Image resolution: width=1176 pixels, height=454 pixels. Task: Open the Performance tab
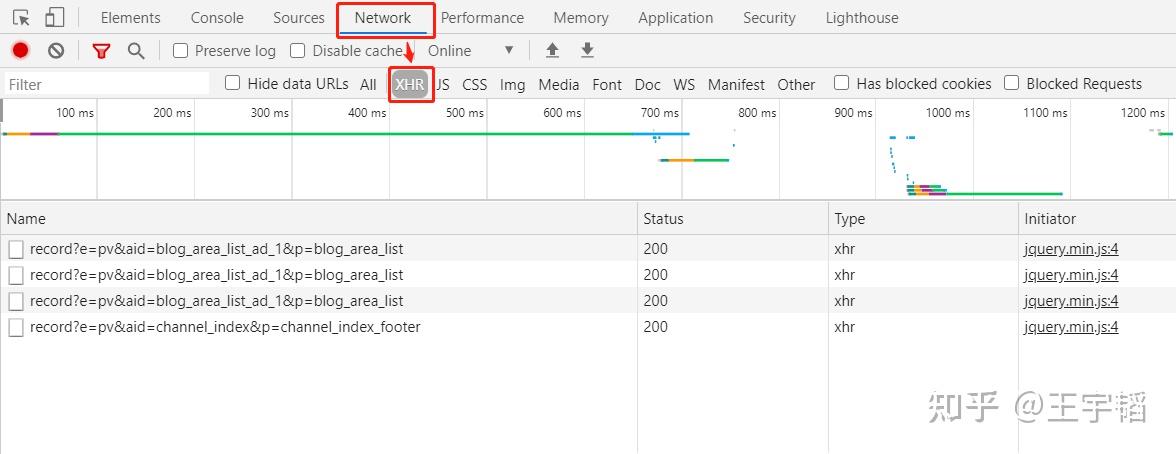click(482, 18)
